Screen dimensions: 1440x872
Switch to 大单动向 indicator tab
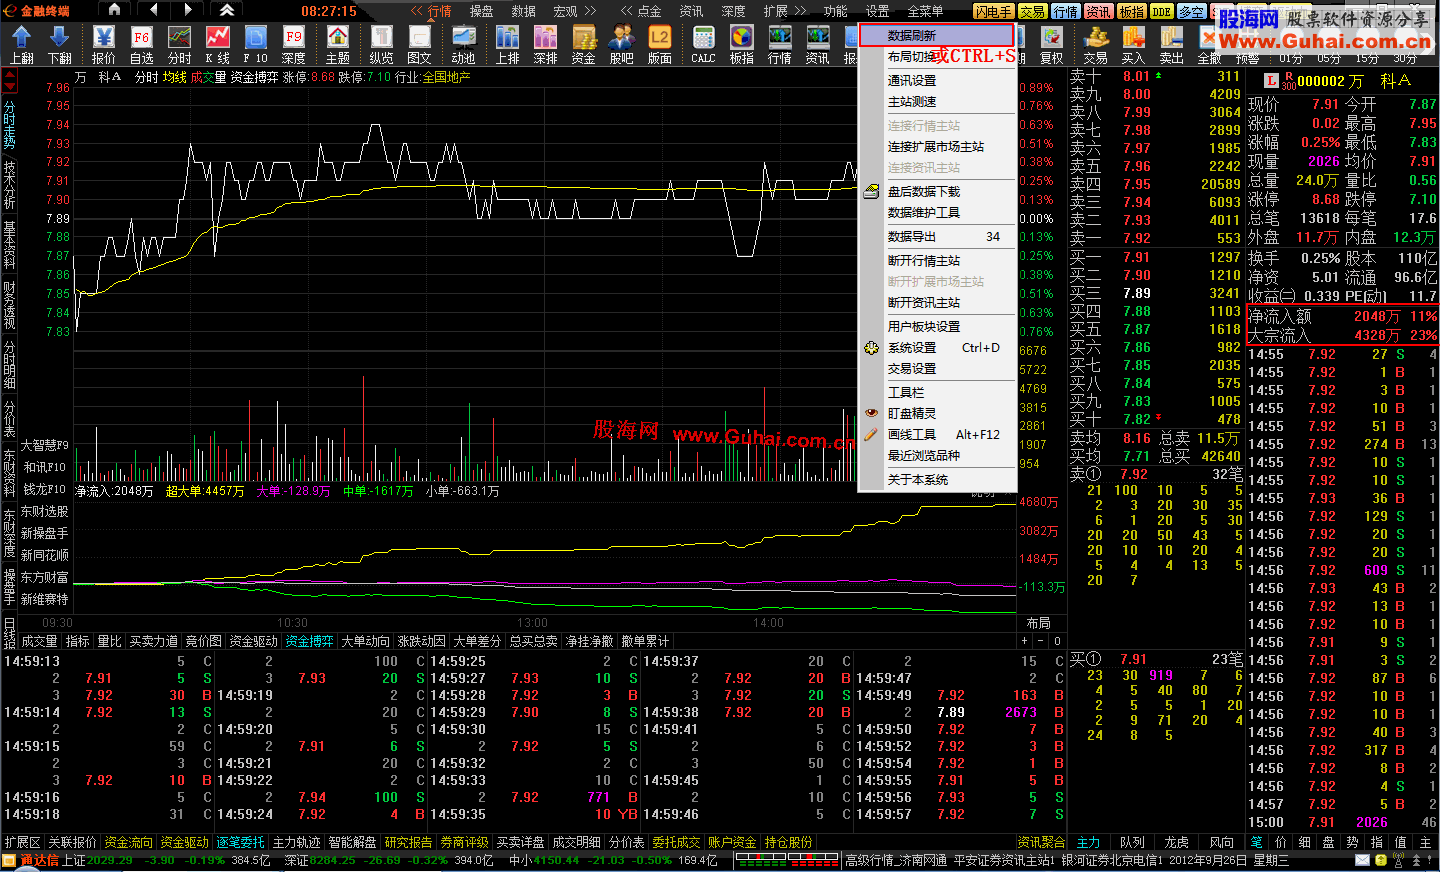click(365, 641)
